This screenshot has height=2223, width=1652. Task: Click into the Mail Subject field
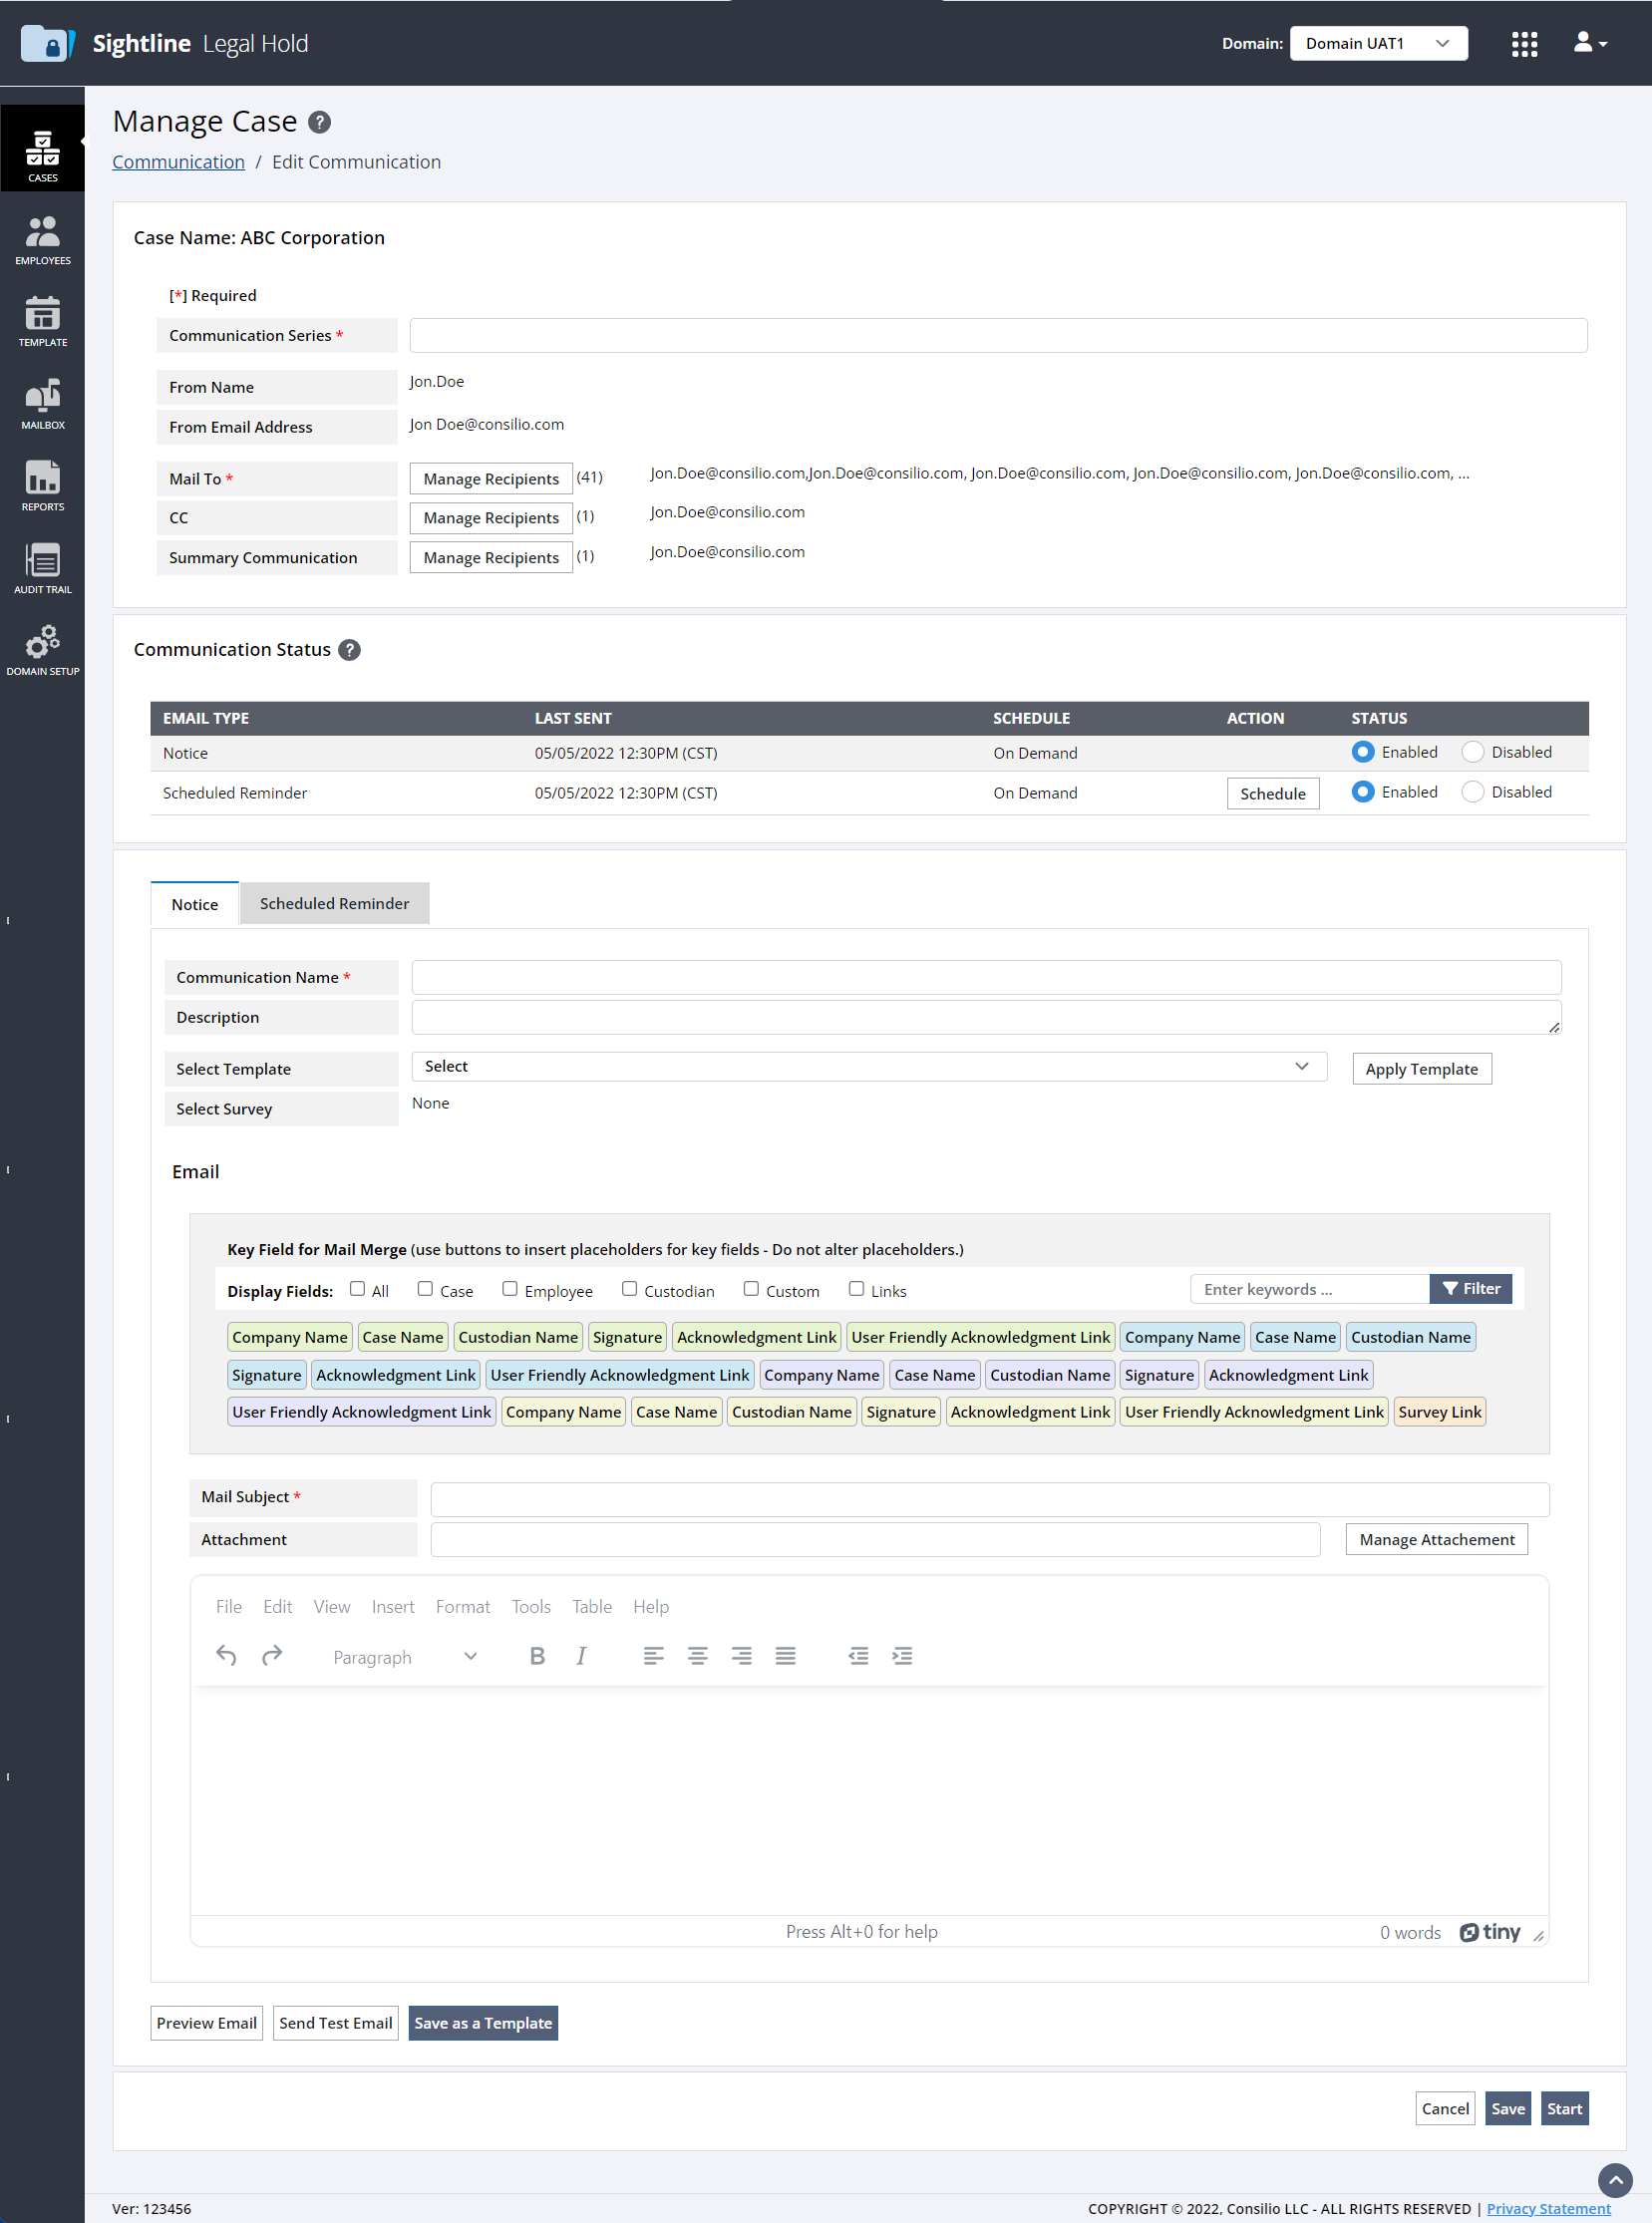pos(989,1498)
